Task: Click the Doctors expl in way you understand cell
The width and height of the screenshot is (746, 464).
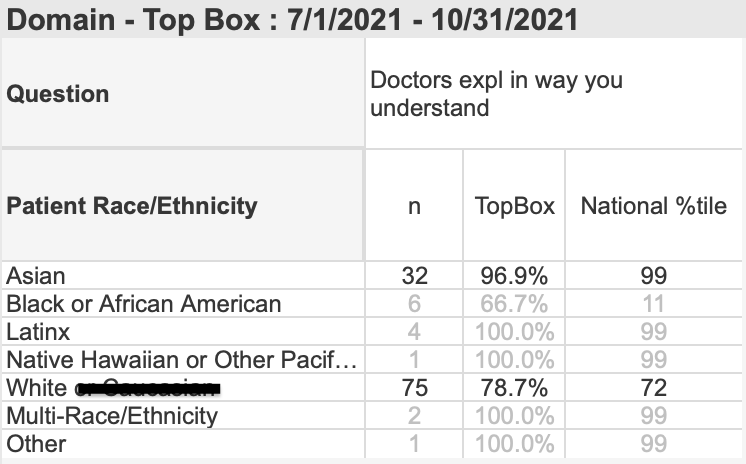Action: click(x=554, y=93)
